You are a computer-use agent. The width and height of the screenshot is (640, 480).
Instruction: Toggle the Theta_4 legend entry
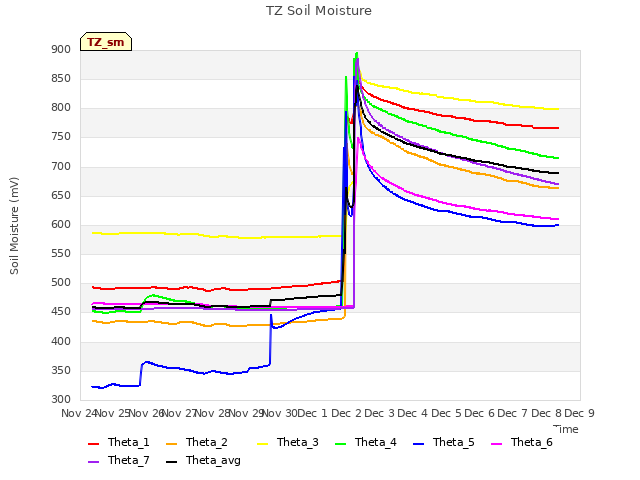tap(366, 442)
